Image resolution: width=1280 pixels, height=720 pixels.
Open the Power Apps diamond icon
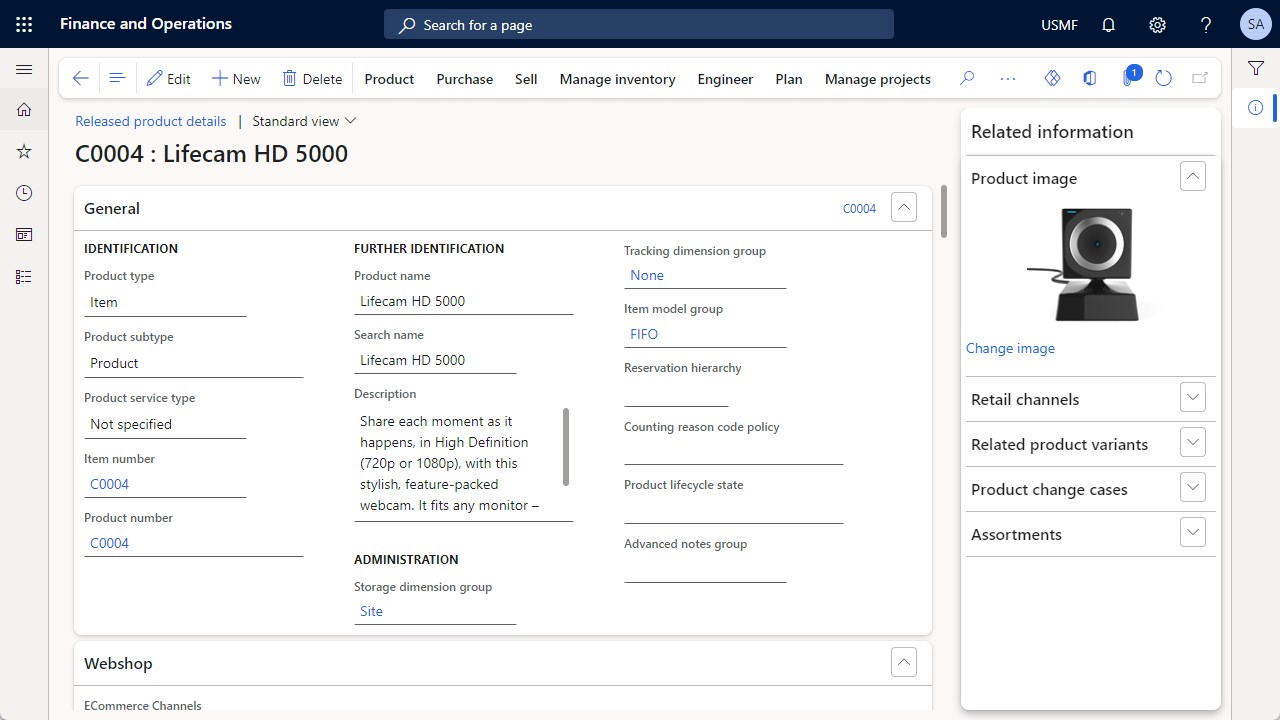[1052, 78]
